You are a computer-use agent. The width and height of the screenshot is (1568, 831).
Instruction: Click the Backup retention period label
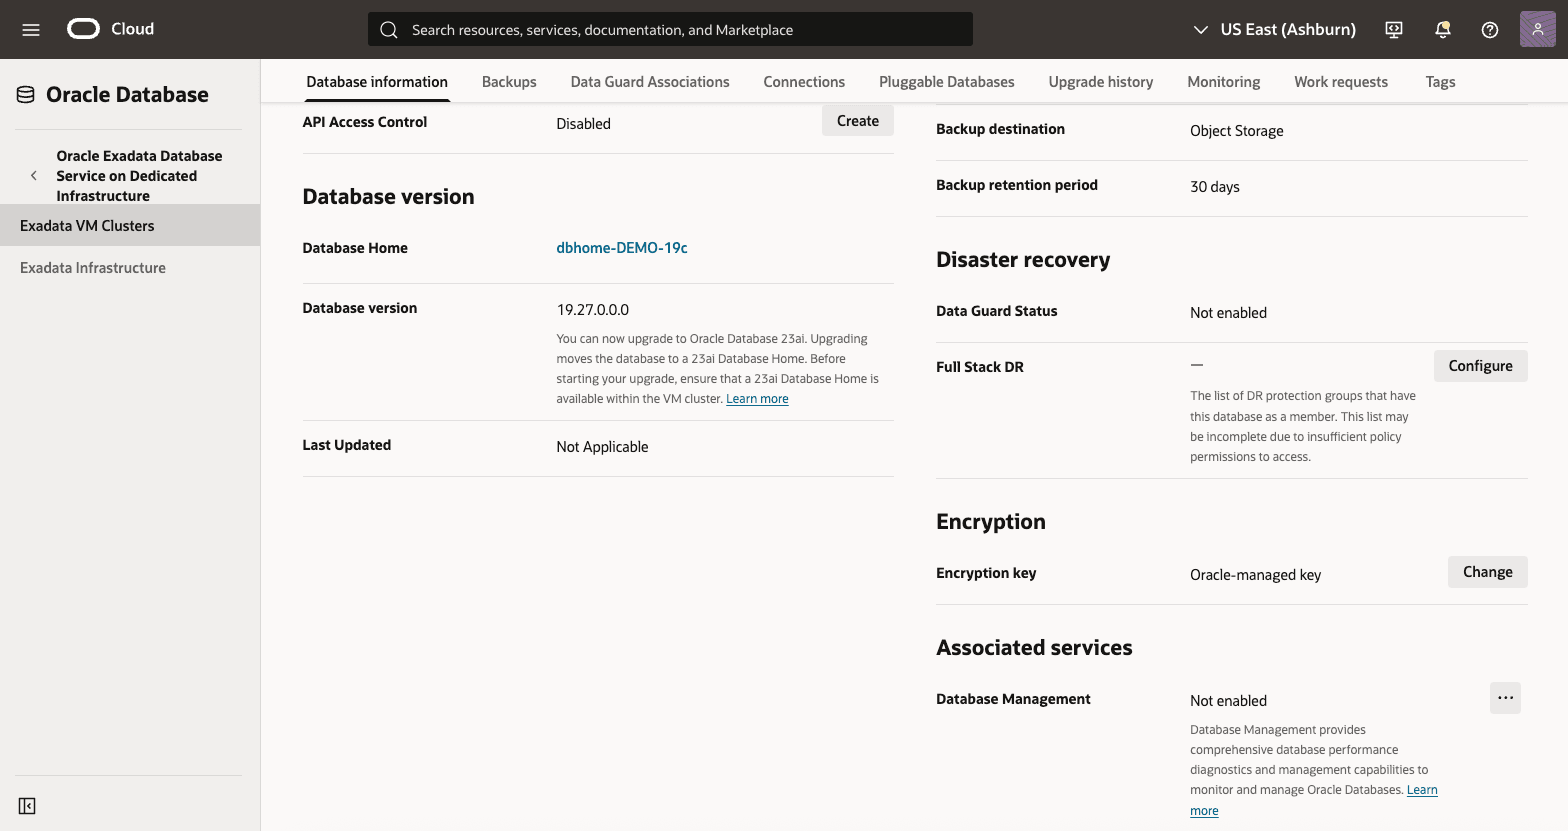pos(1017,185)
